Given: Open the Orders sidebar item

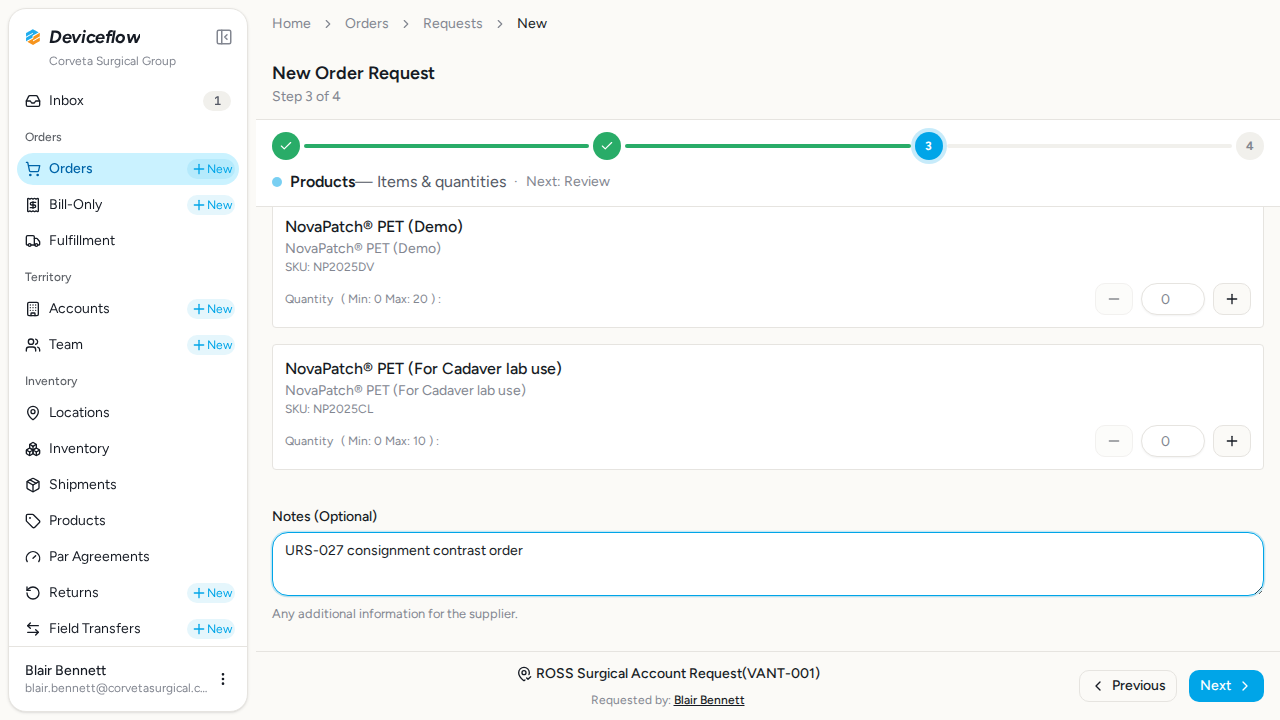Looking at the screenshot, I should click(x=128, y=169).
